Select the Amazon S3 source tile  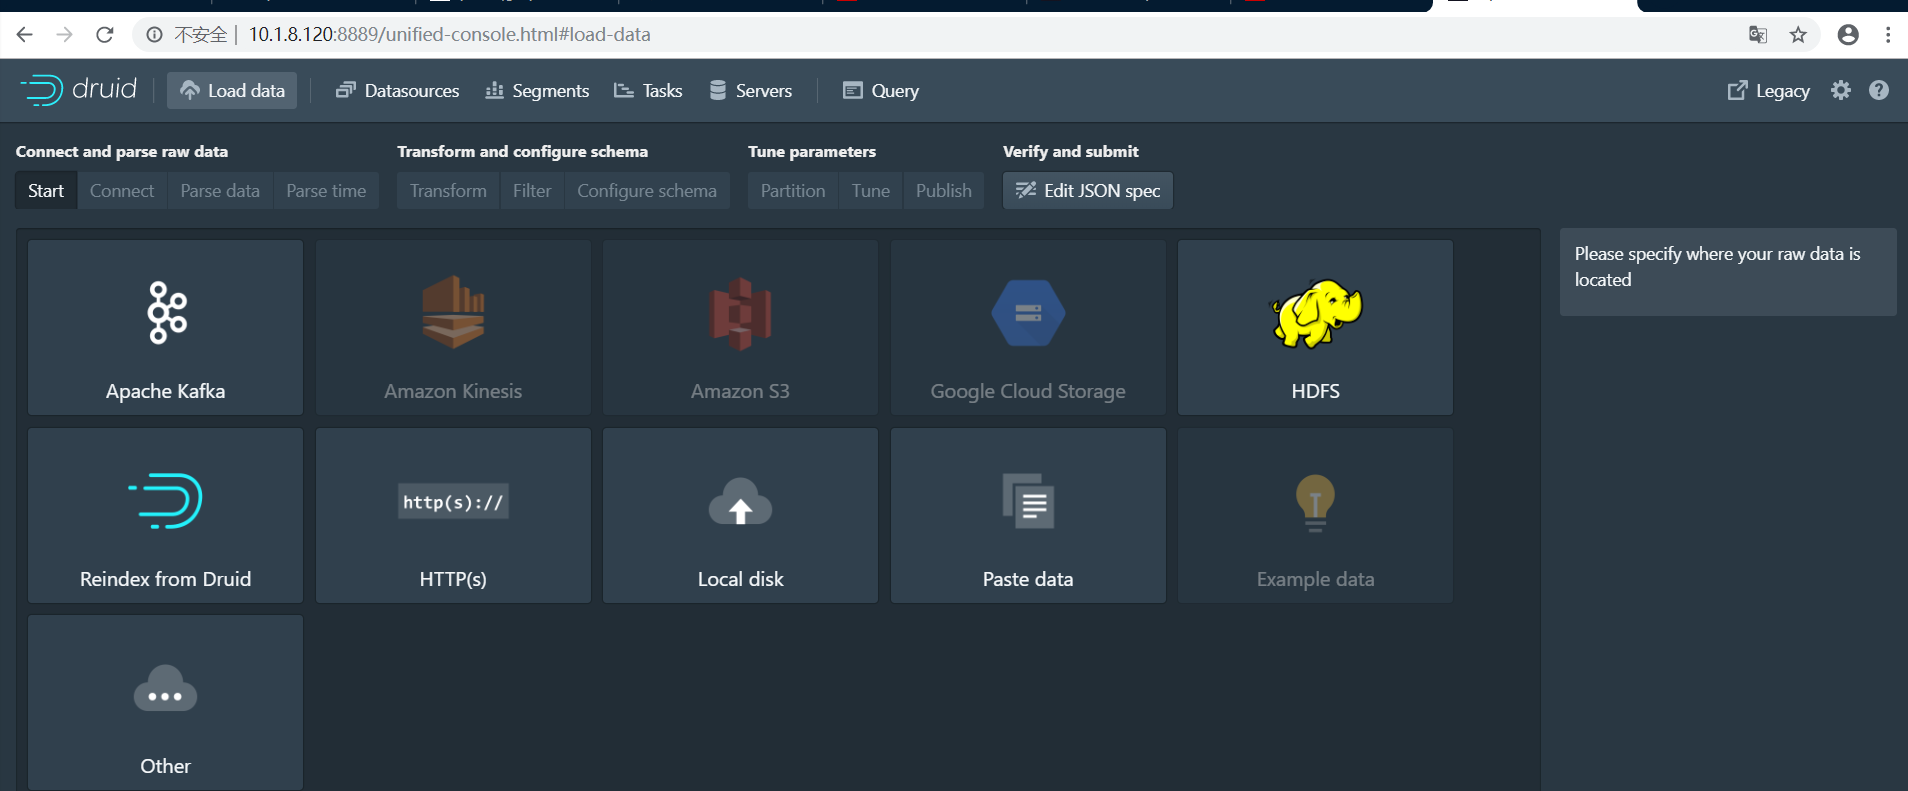(x=740, y=327)
